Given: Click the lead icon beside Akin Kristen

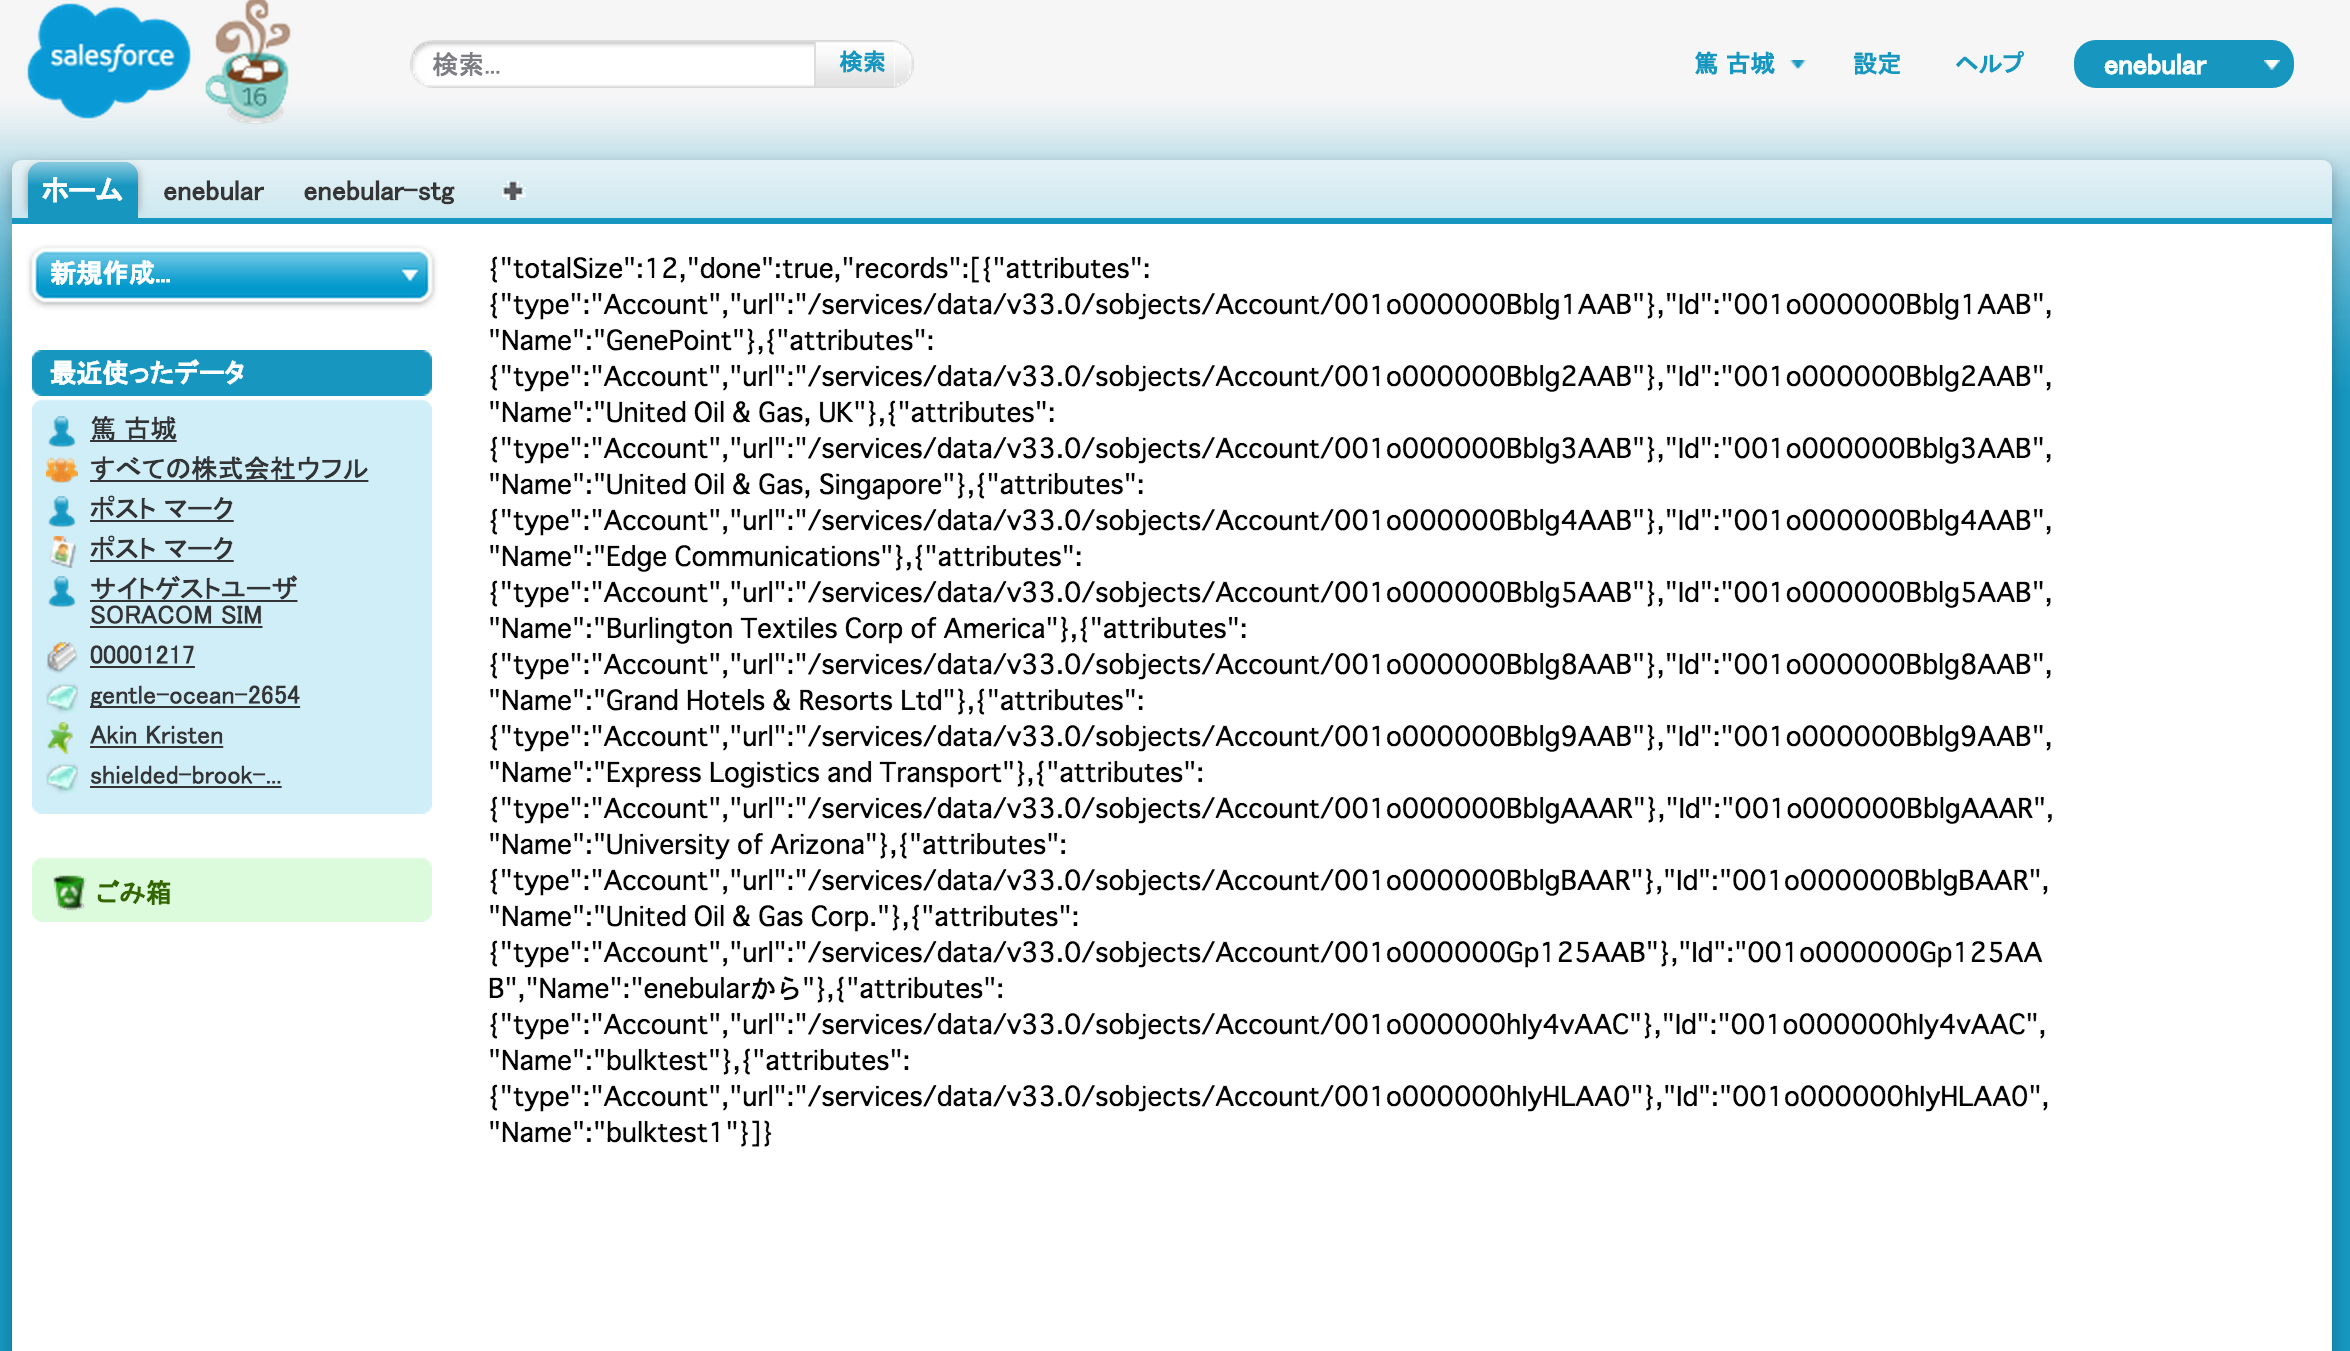Looking at the screenshot, I should click(62, 736).
